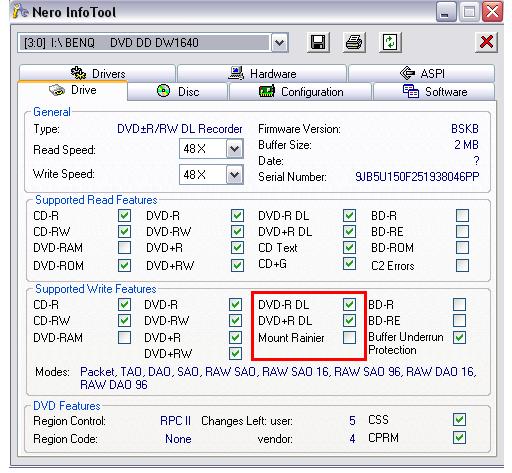Click the user changes left value 5
The height and width of the screenshot is (473, 512).
pyautogui.click(x=352, y=421)
